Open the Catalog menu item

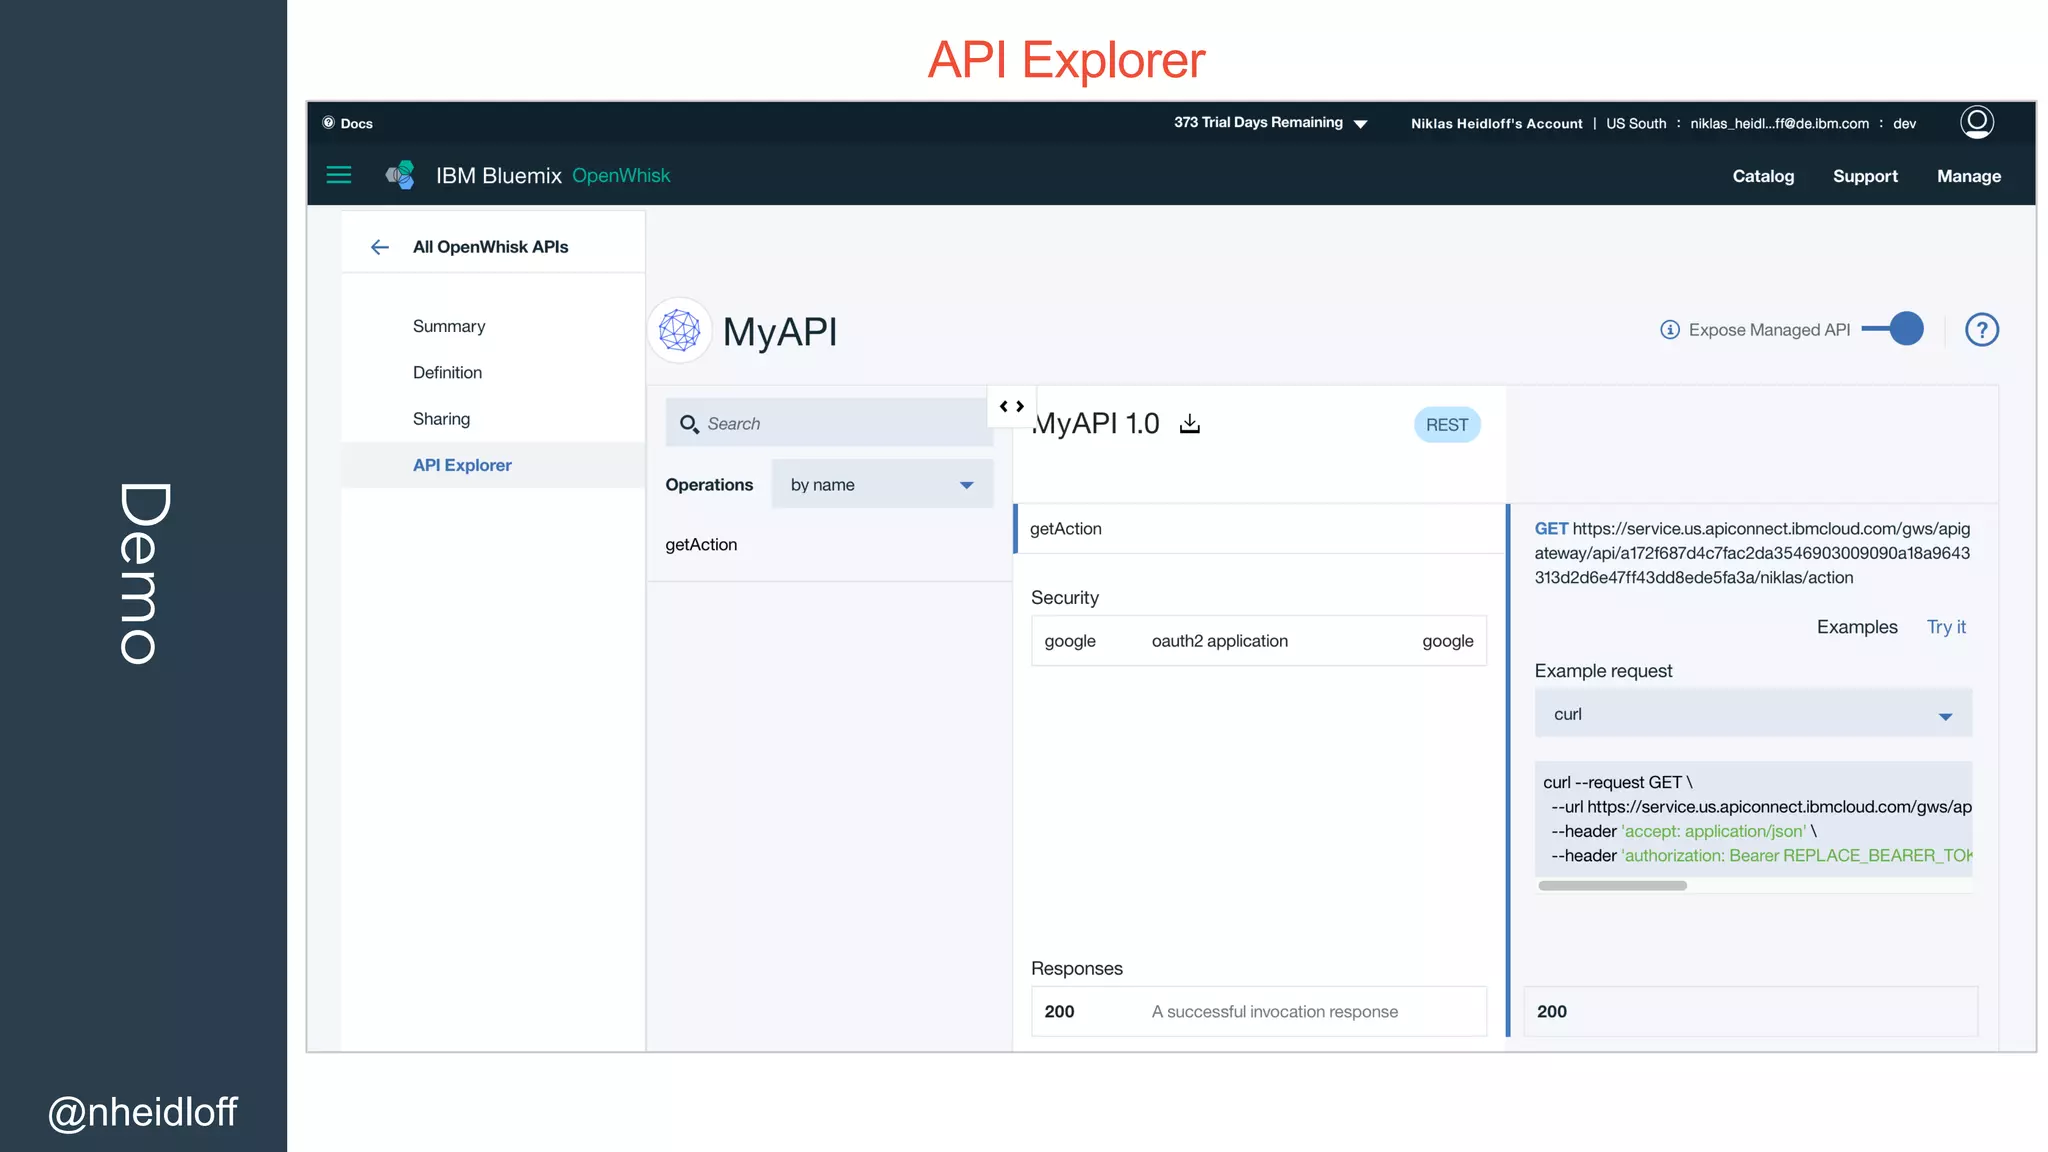point(1763,176)
